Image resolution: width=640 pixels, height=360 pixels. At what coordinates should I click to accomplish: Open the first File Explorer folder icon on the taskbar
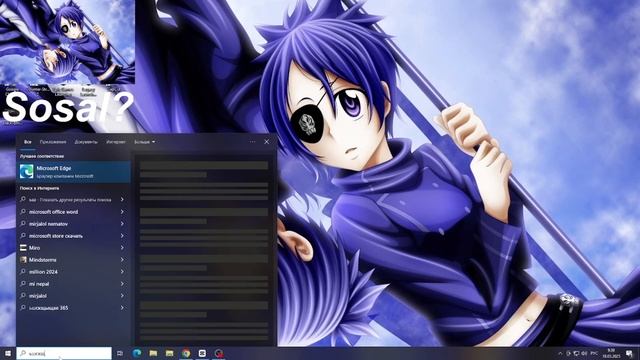click(x=153, y=353)
